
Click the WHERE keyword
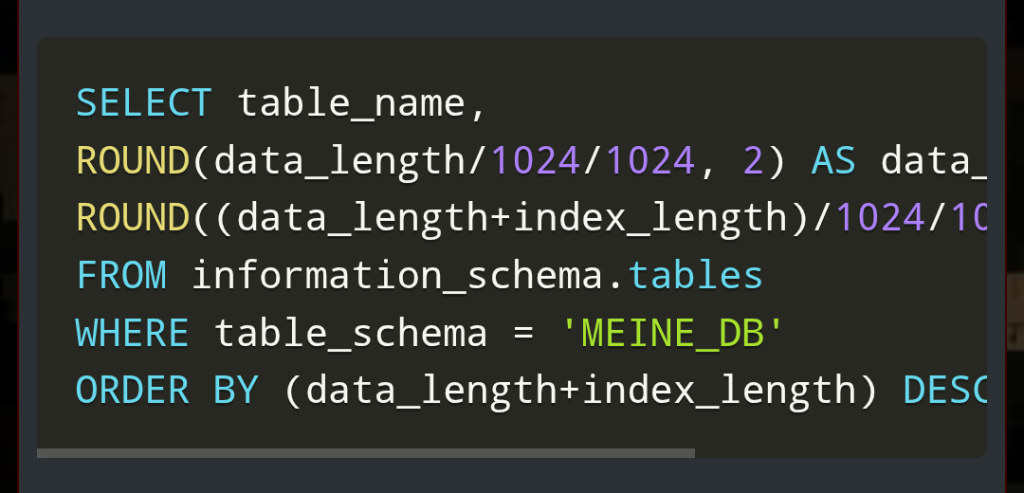(133, 332)
